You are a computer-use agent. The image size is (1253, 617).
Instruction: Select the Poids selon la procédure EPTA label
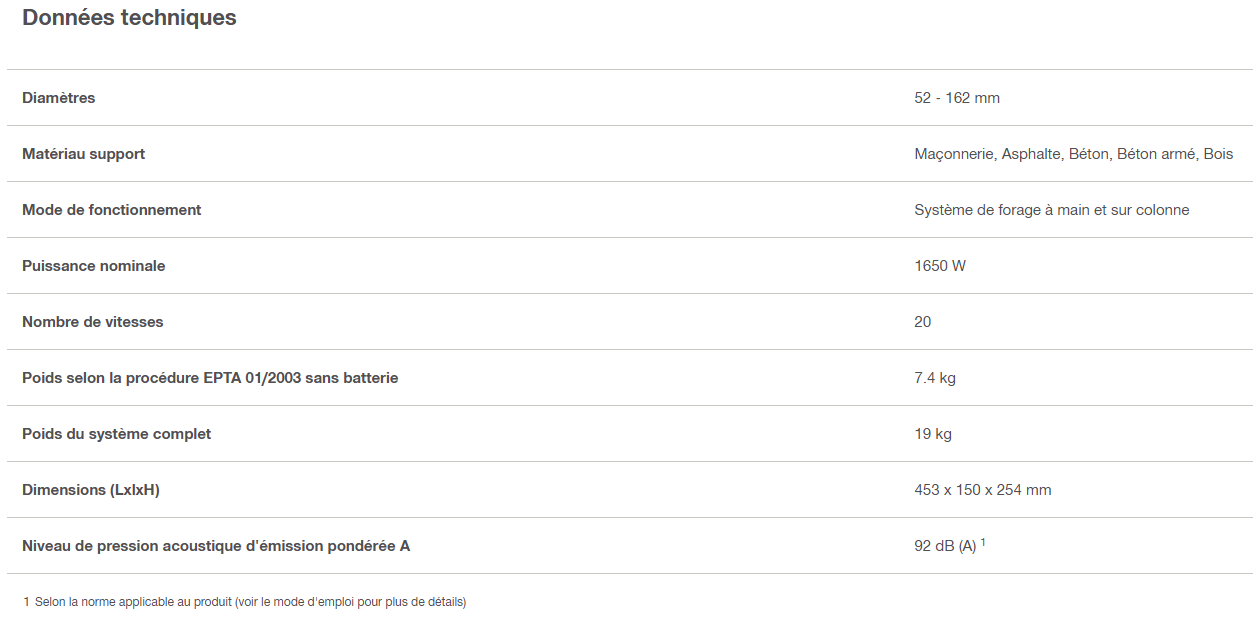210,378
